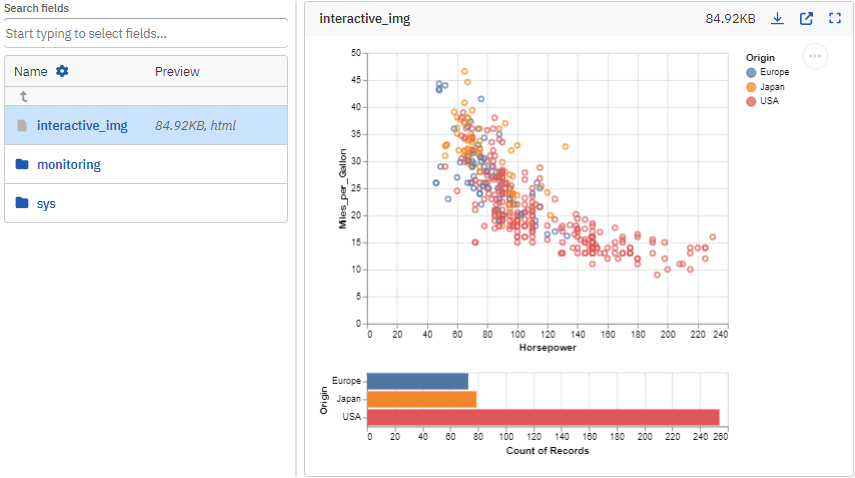Image resolution: width=855 pixels, height=478 pixels.
Task: Click the sys folder icon
Action: pos(22,203)
